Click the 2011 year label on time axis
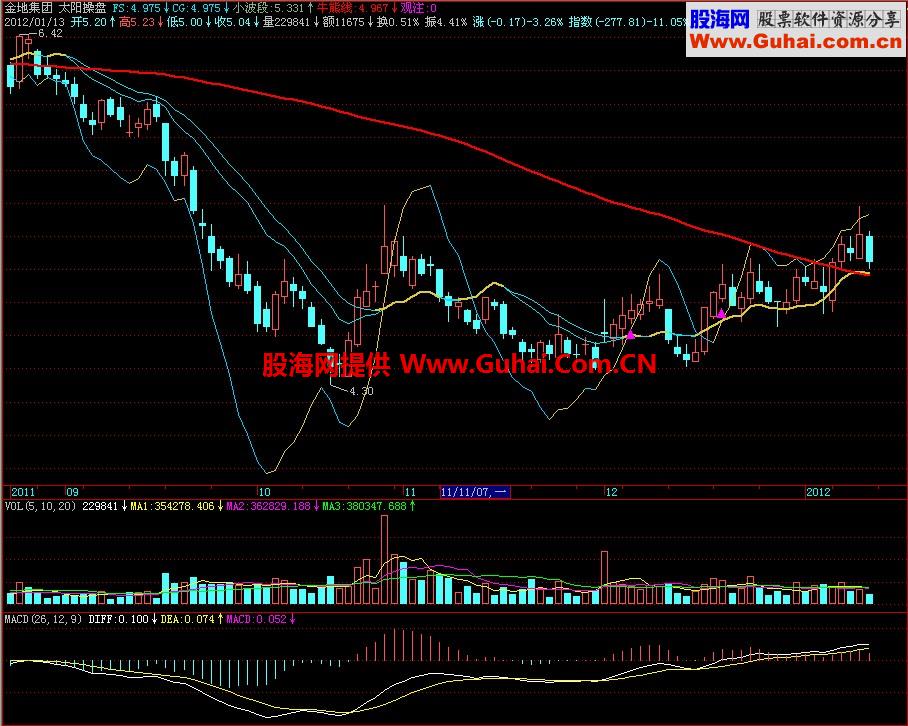Viewport: 908px width, 726px height. click(23, 492)
